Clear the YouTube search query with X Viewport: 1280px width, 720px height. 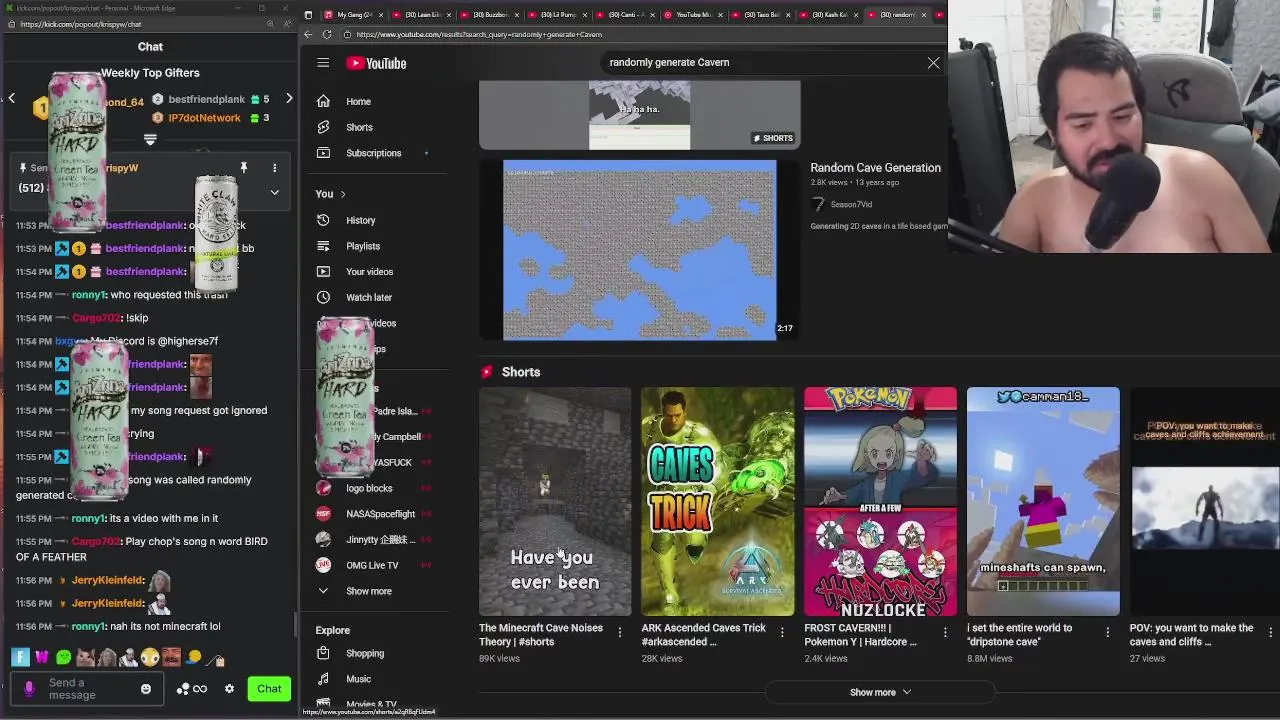[933, 63]
